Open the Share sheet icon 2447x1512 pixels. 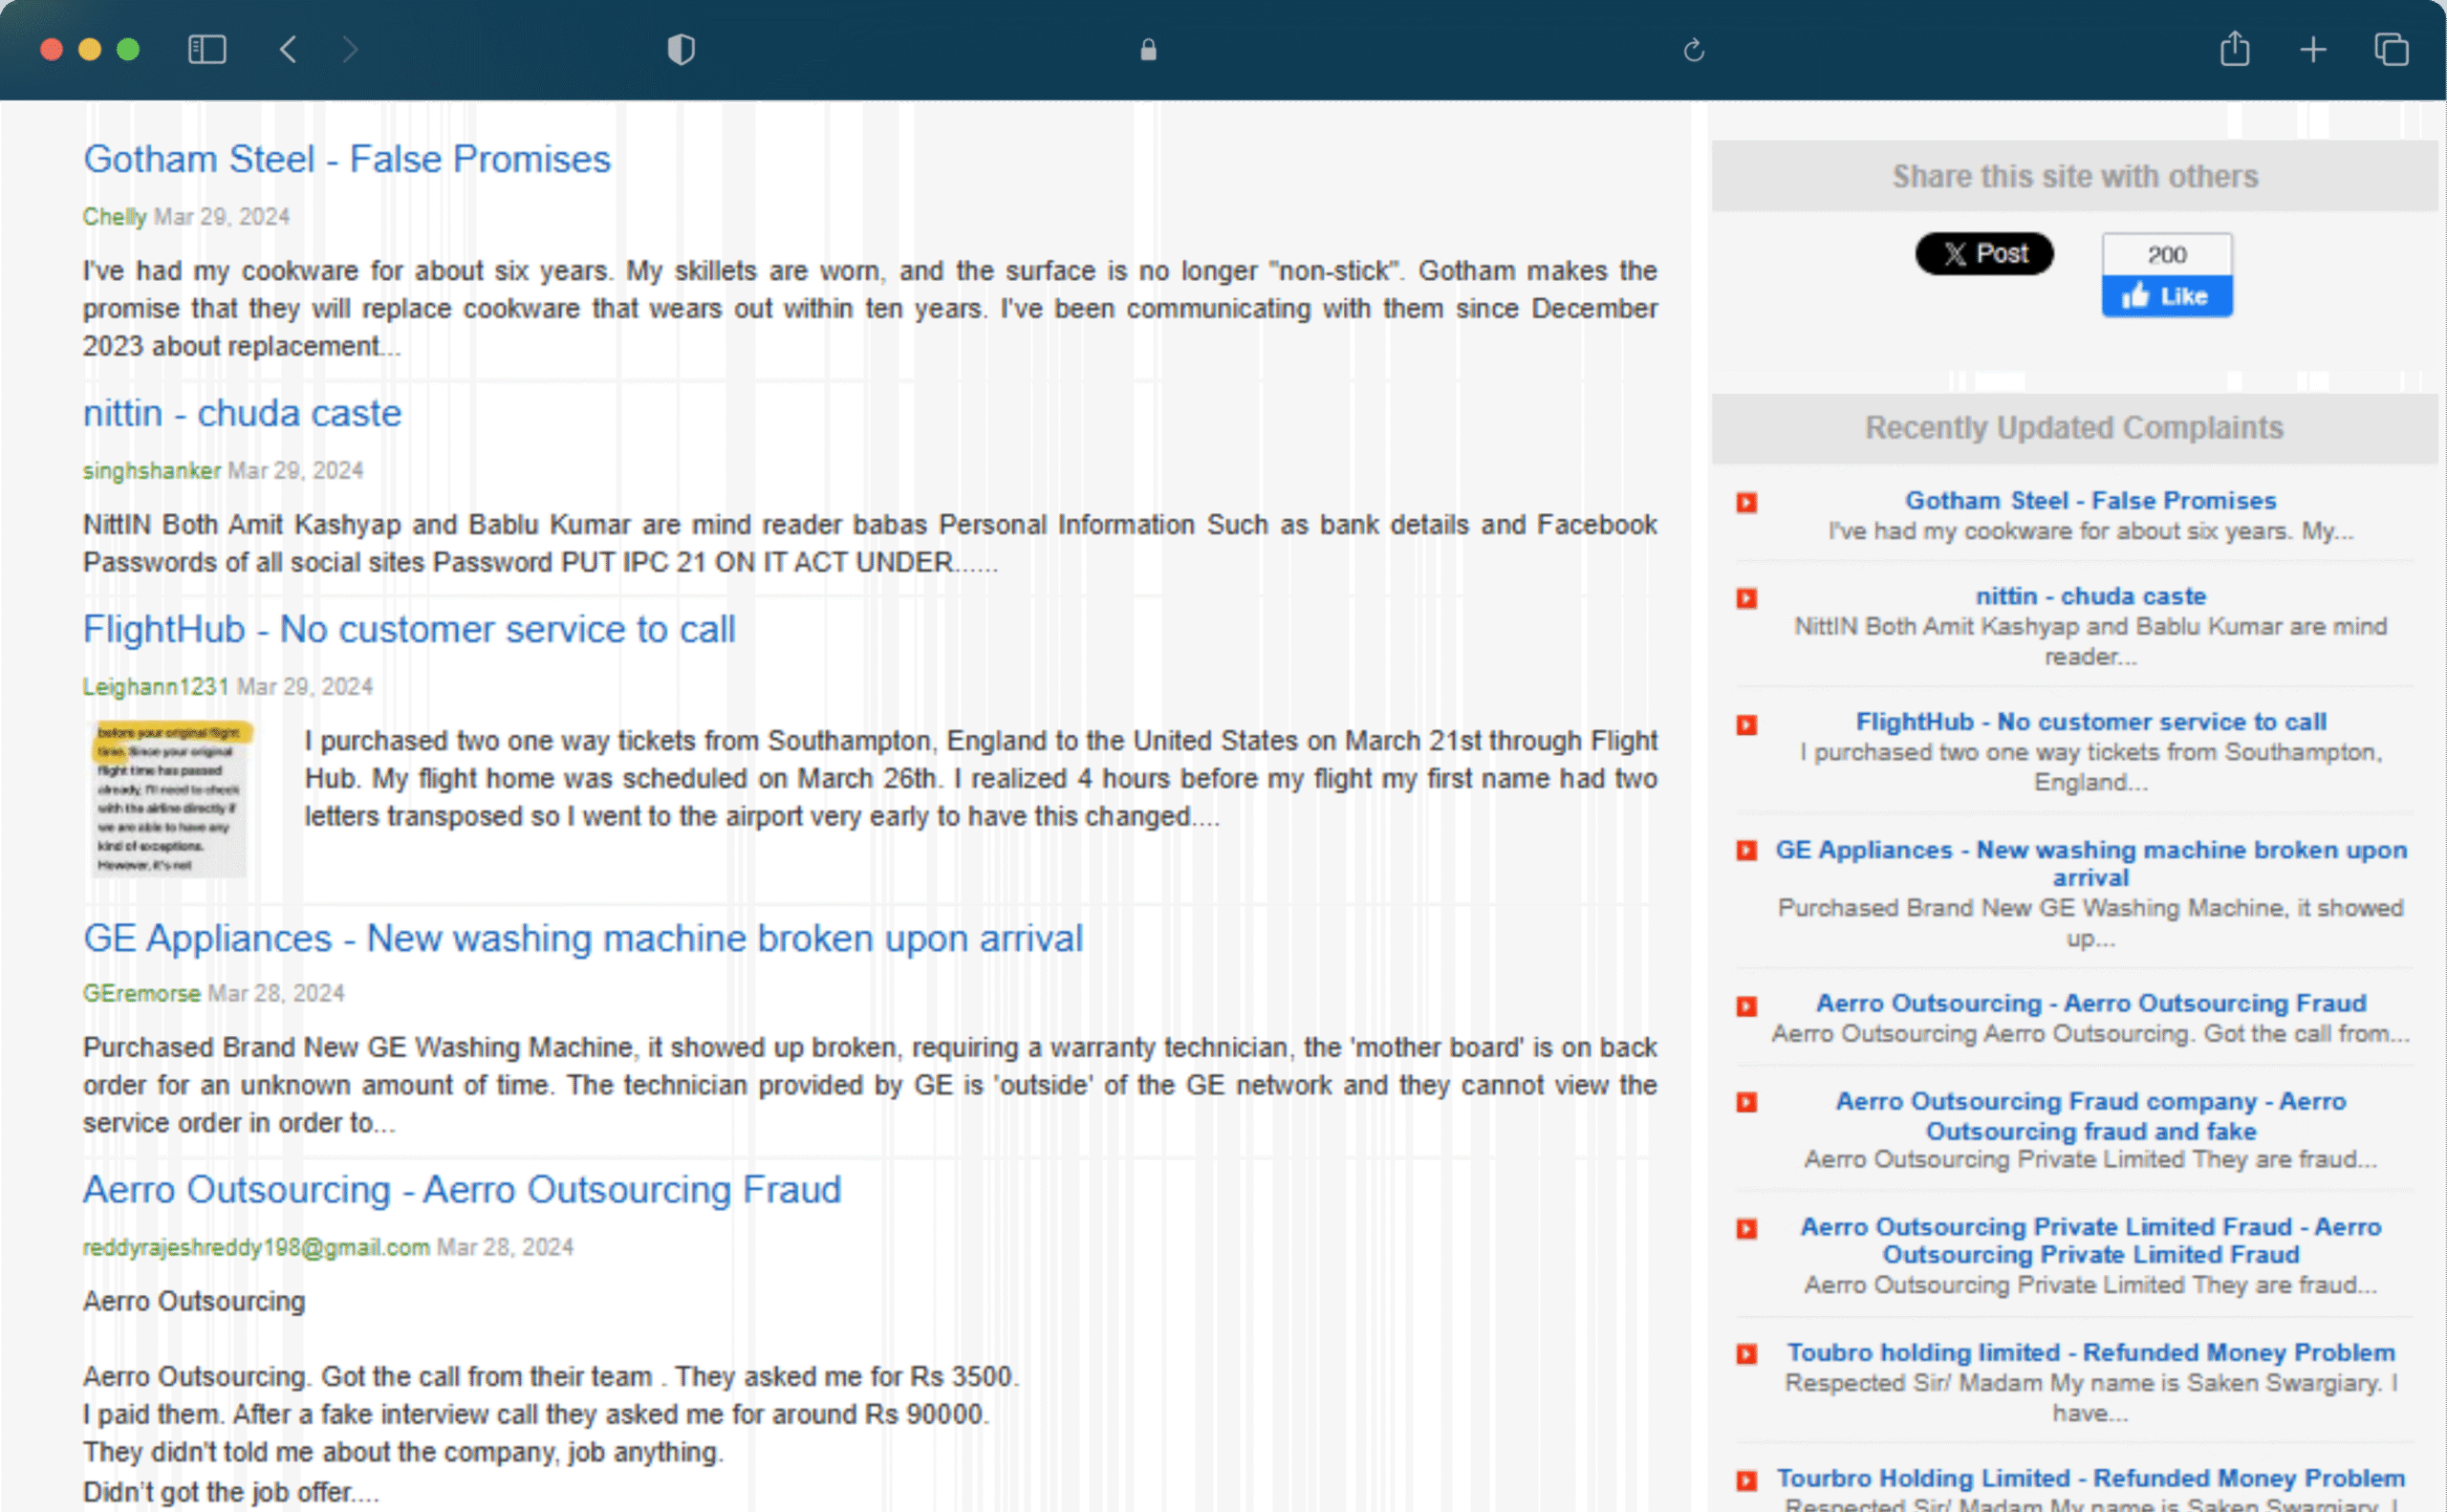(2235, 49)
